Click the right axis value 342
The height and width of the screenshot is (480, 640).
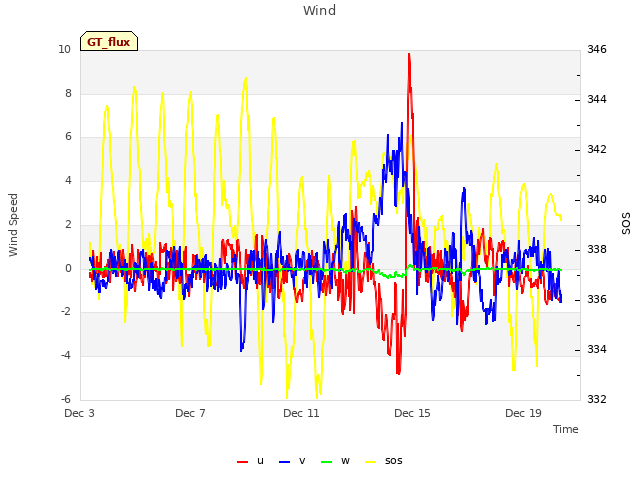click(597, 149)
